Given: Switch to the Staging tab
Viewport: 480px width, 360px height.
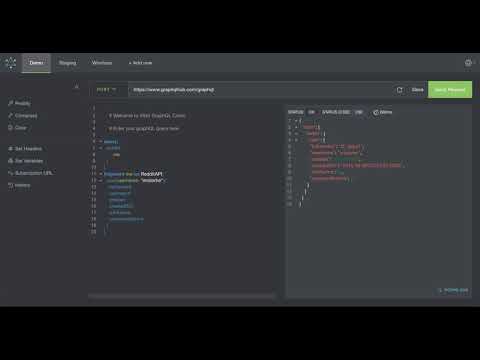Looking at the screenshot, I should point(67,63).
